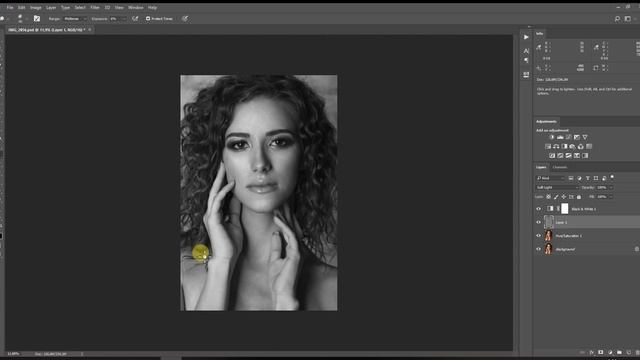Add a Color Balance adjustment
The height and width of the screenshot is (360, 640).
point(556,146)
